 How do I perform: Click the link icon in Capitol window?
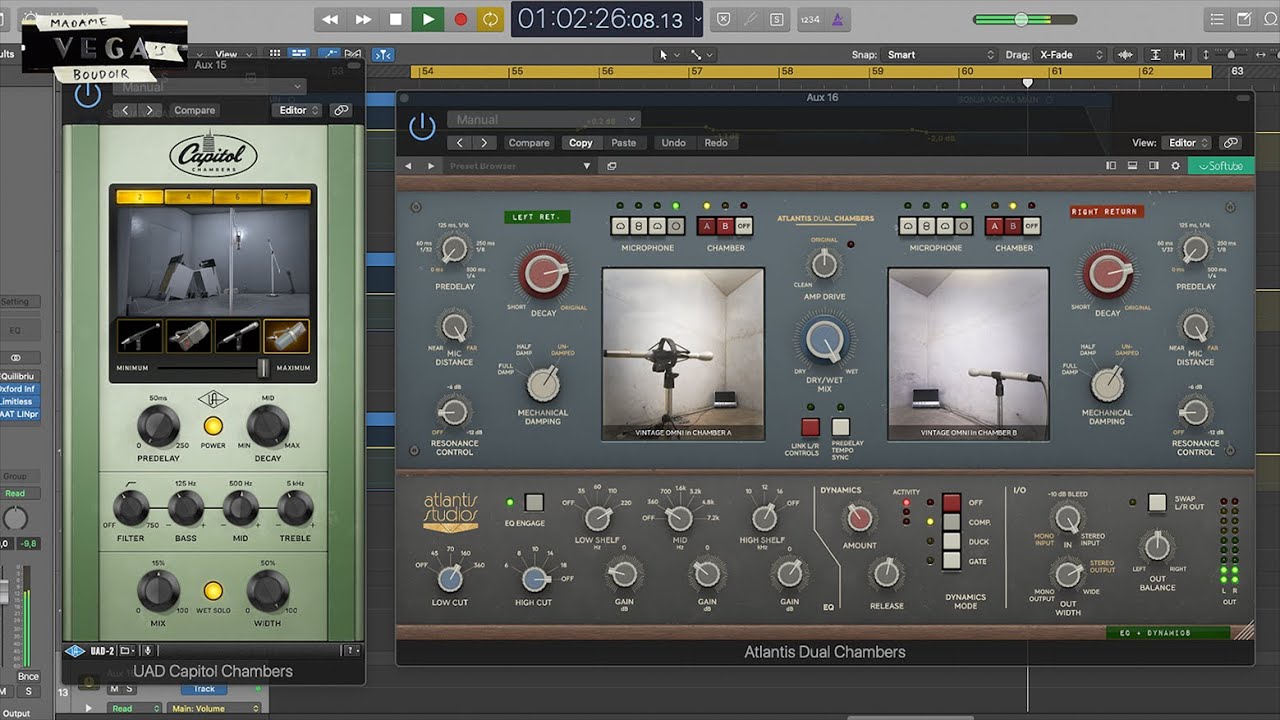pyautogui.click(x=341, y=111)
